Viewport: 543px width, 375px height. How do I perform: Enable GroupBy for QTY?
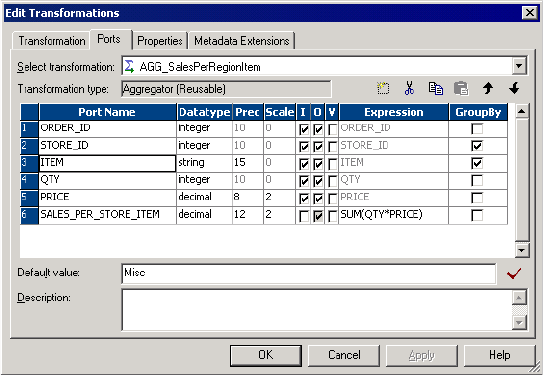click(x=477, y=180)
